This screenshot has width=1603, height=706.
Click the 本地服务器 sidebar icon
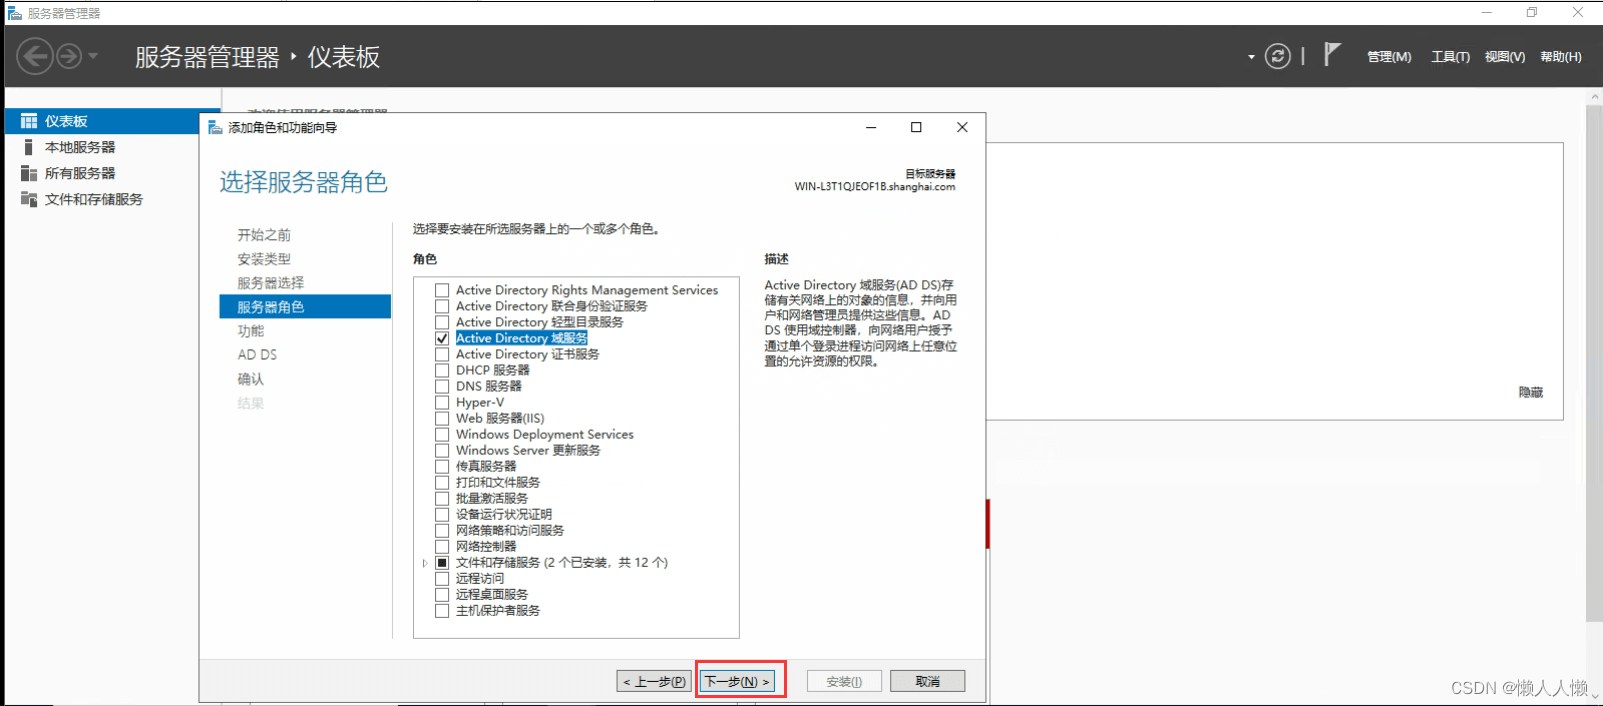pos(29,147)
